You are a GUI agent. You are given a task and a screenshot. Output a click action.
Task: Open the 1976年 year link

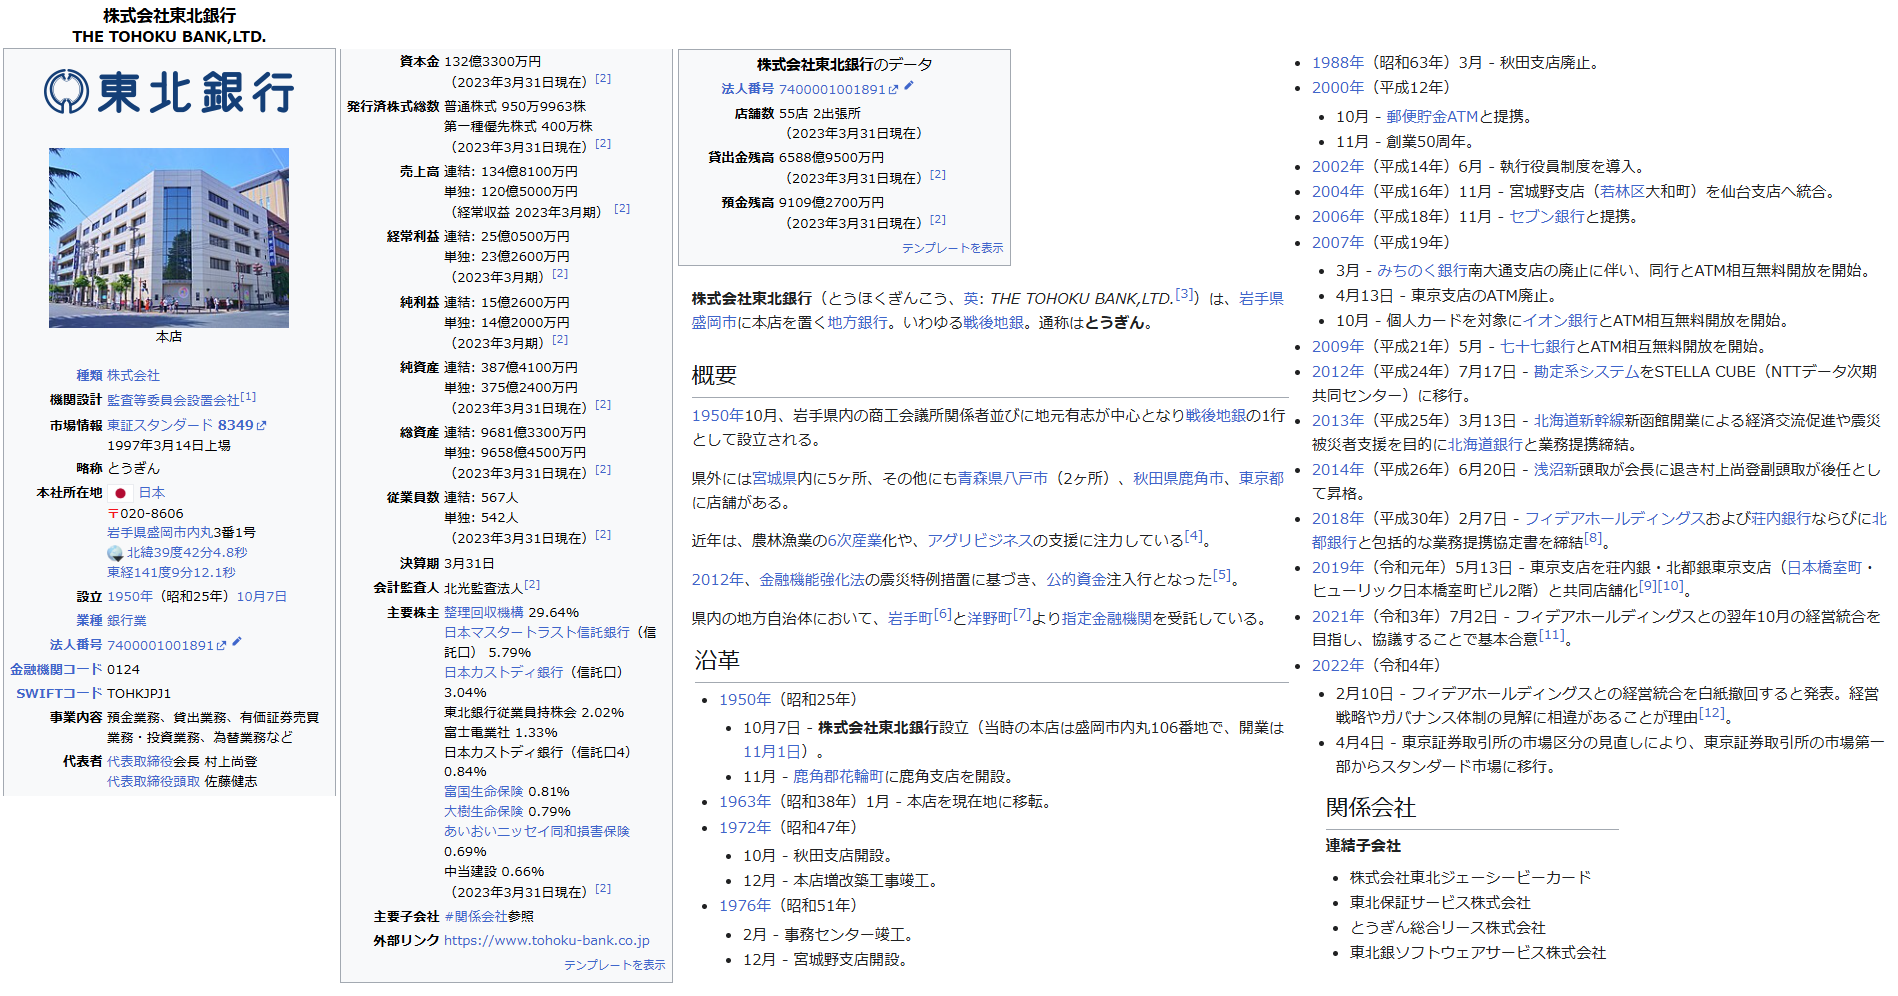pyautogui.click(x=745, y=906)
